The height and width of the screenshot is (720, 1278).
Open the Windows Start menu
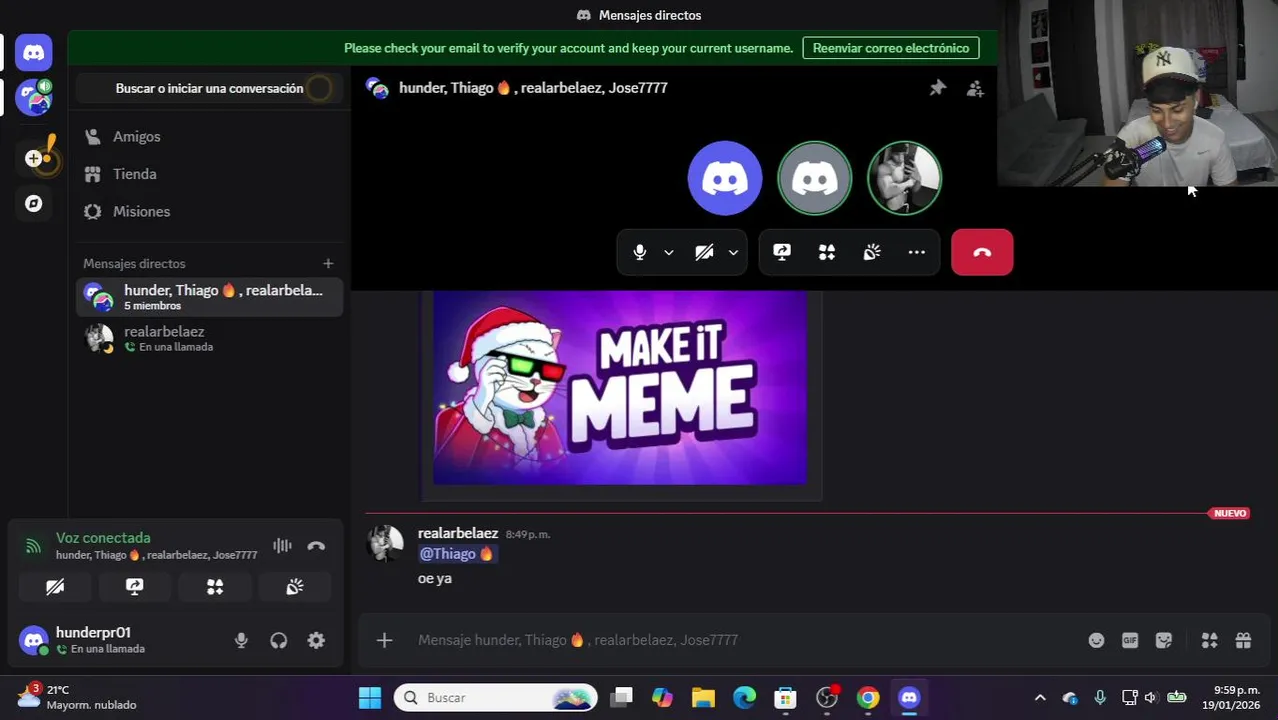pos(370,698)
